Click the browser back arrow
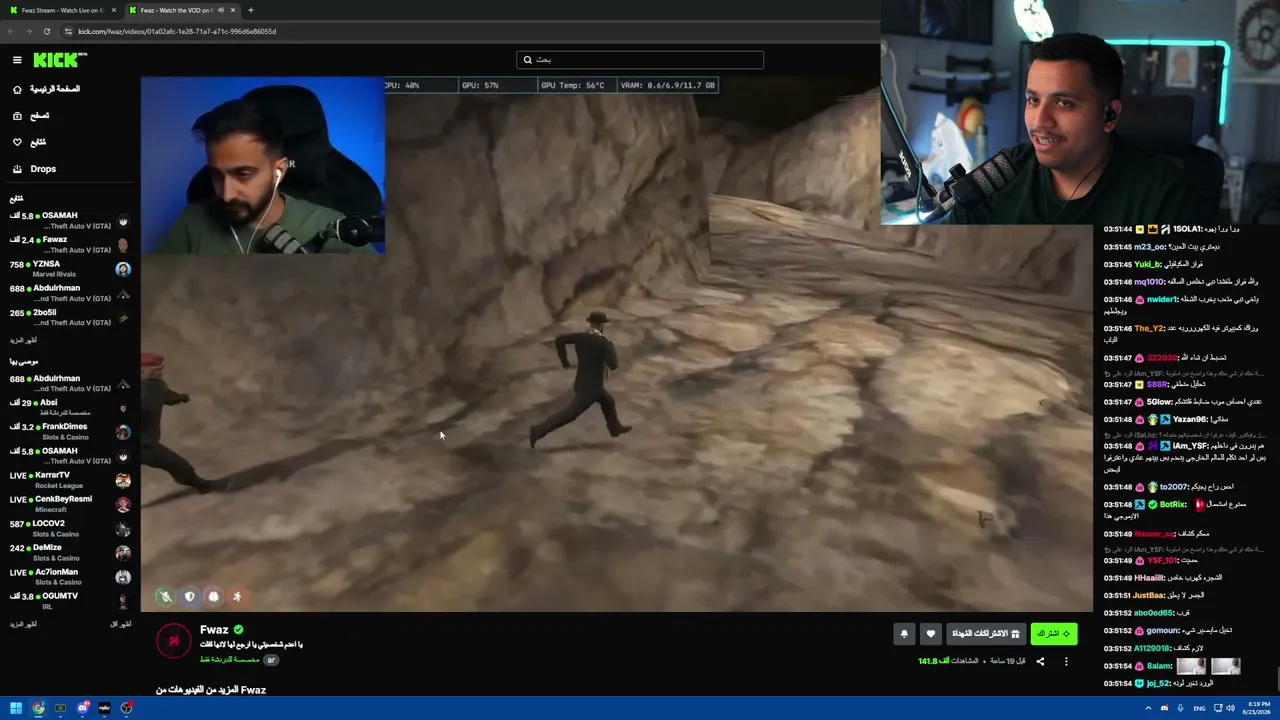This screenshot has height=720, width=1280. tap(11, 31)
